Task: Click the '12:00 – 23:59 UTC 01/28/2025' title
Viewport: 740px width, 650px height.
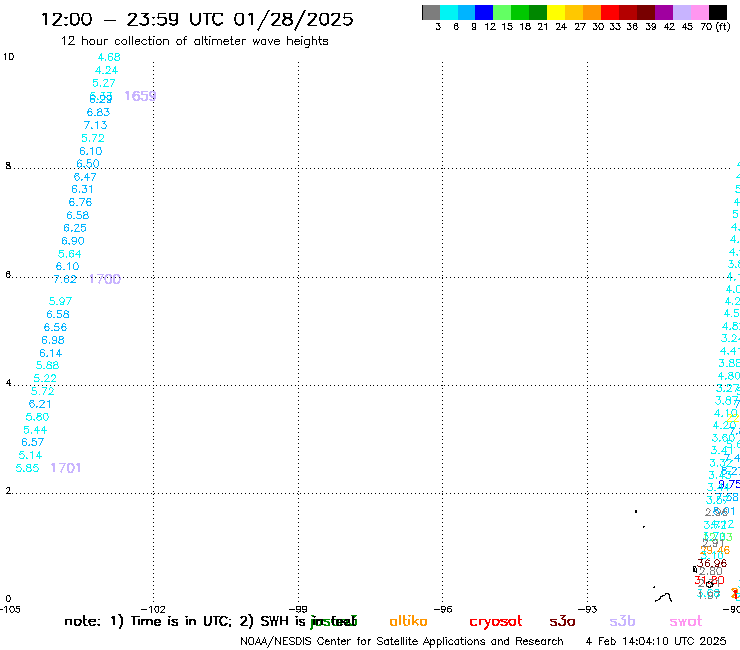Action: click(x=197, y=19)
